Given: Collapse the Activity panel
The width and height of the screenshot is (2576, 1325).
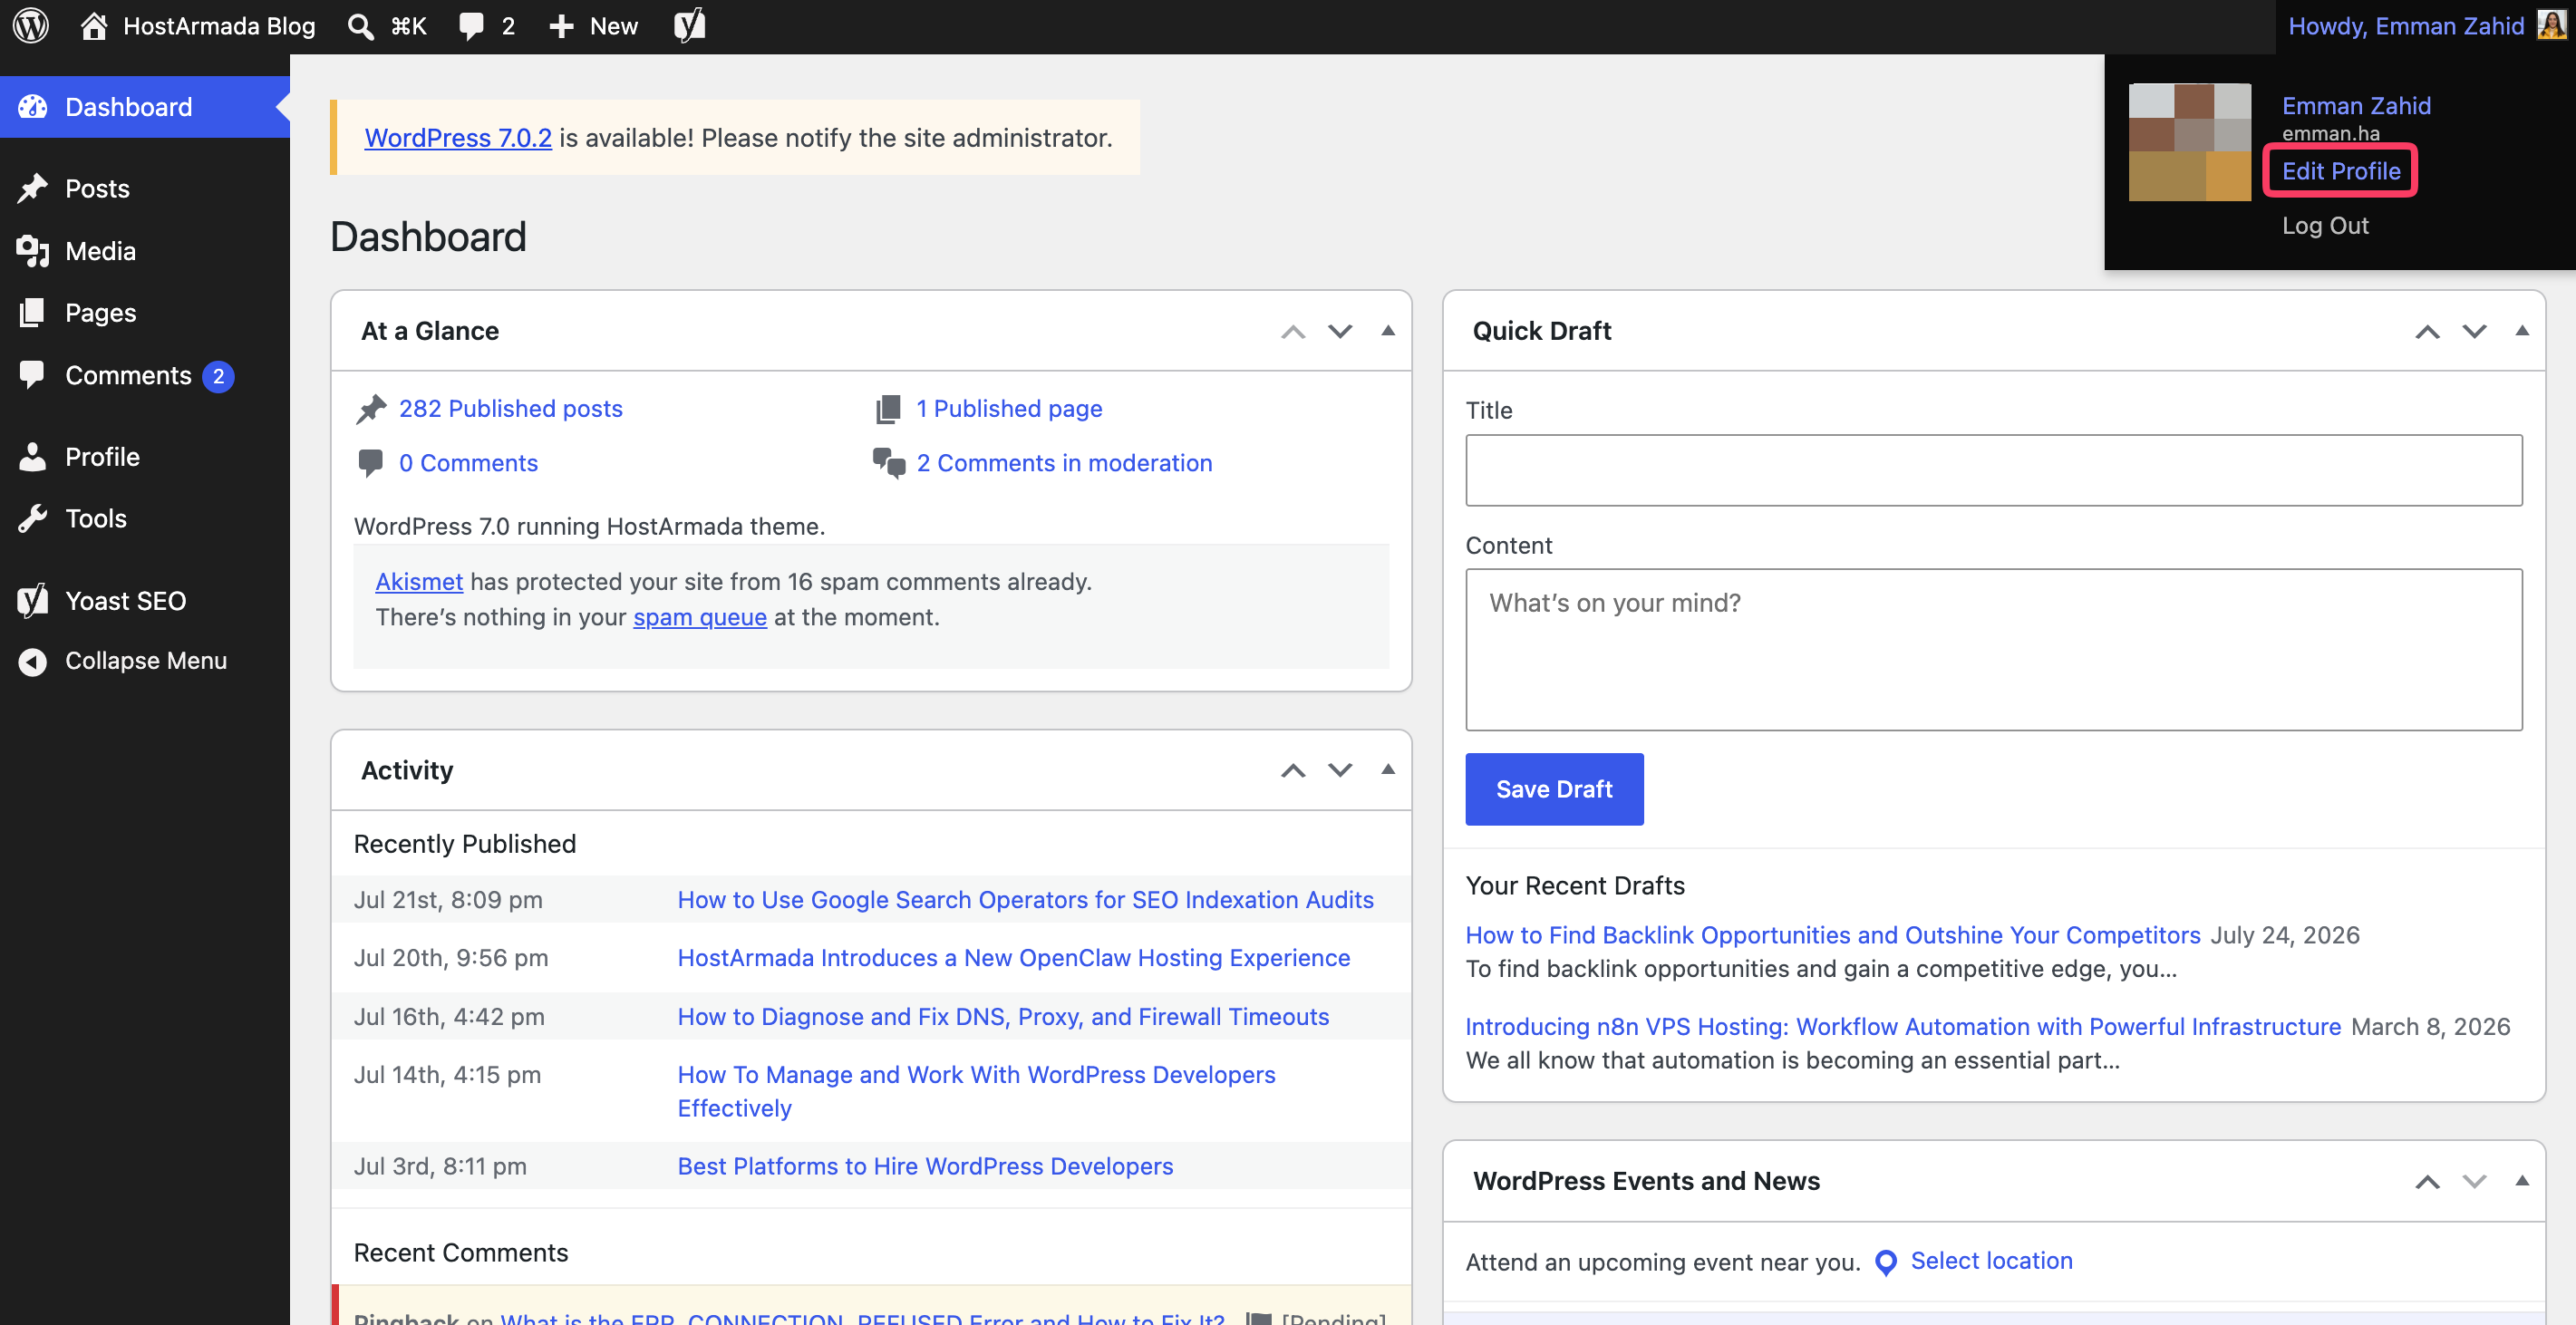Looking at the screenshot, I should (x=1388, y=769).
